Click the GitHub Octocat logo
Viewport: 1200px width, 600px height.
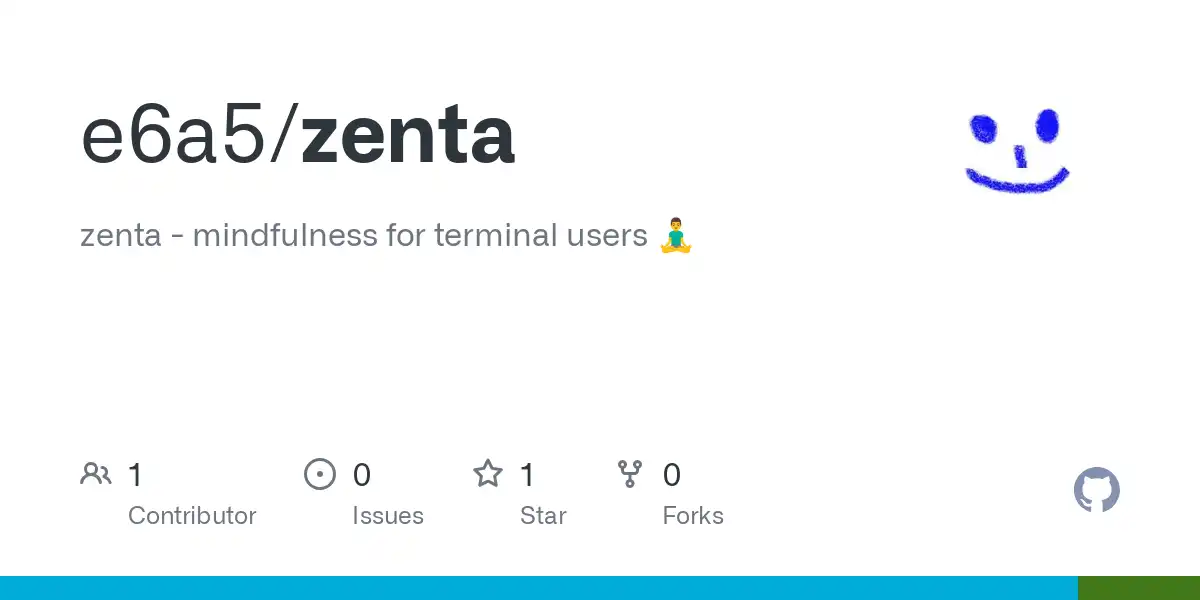pos(1097,491)
